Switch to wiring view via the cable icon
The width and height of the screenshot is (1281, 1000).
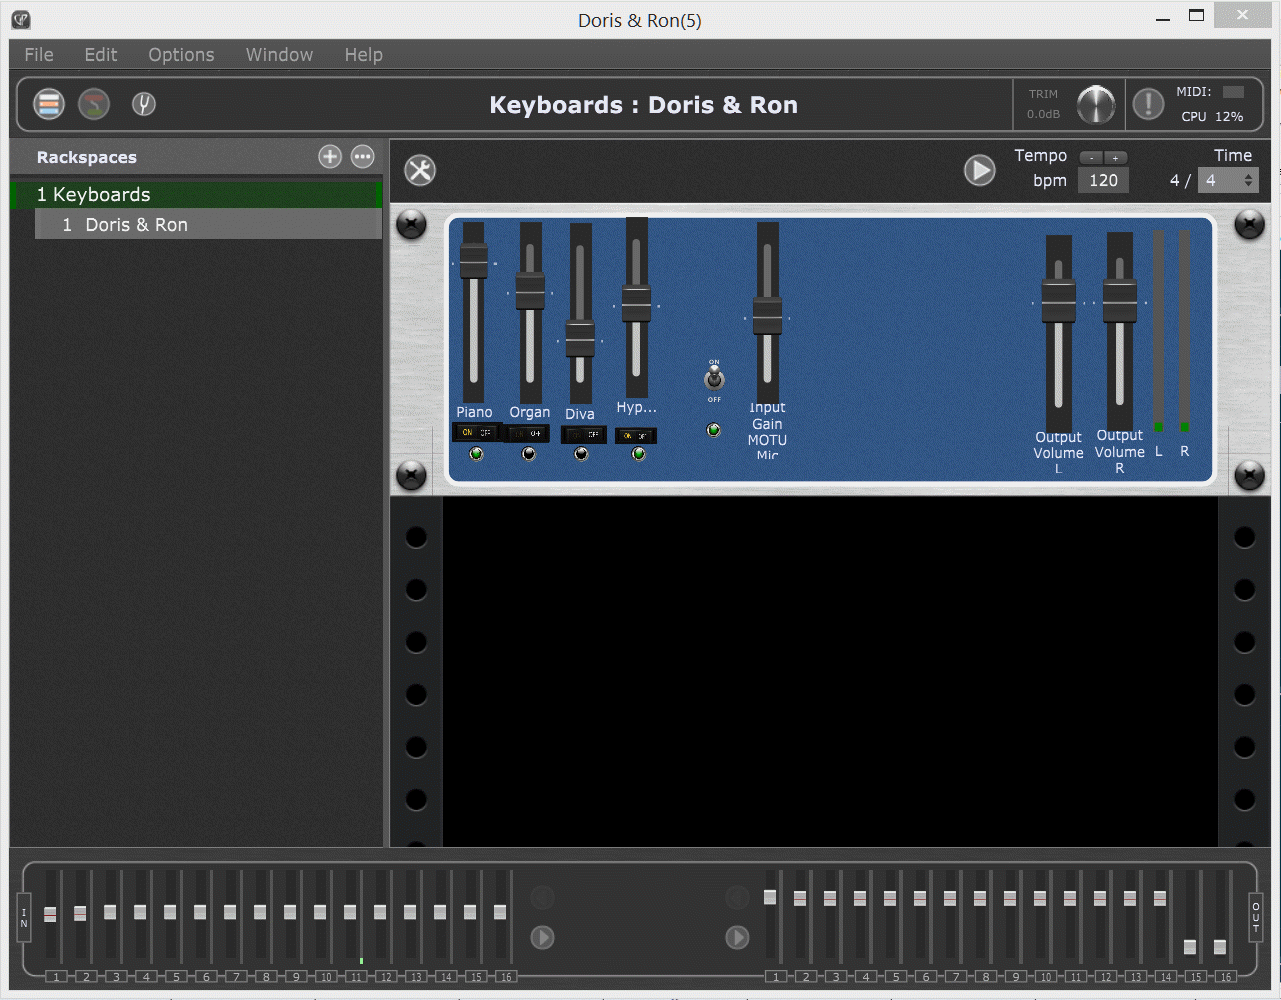[93, 103]
